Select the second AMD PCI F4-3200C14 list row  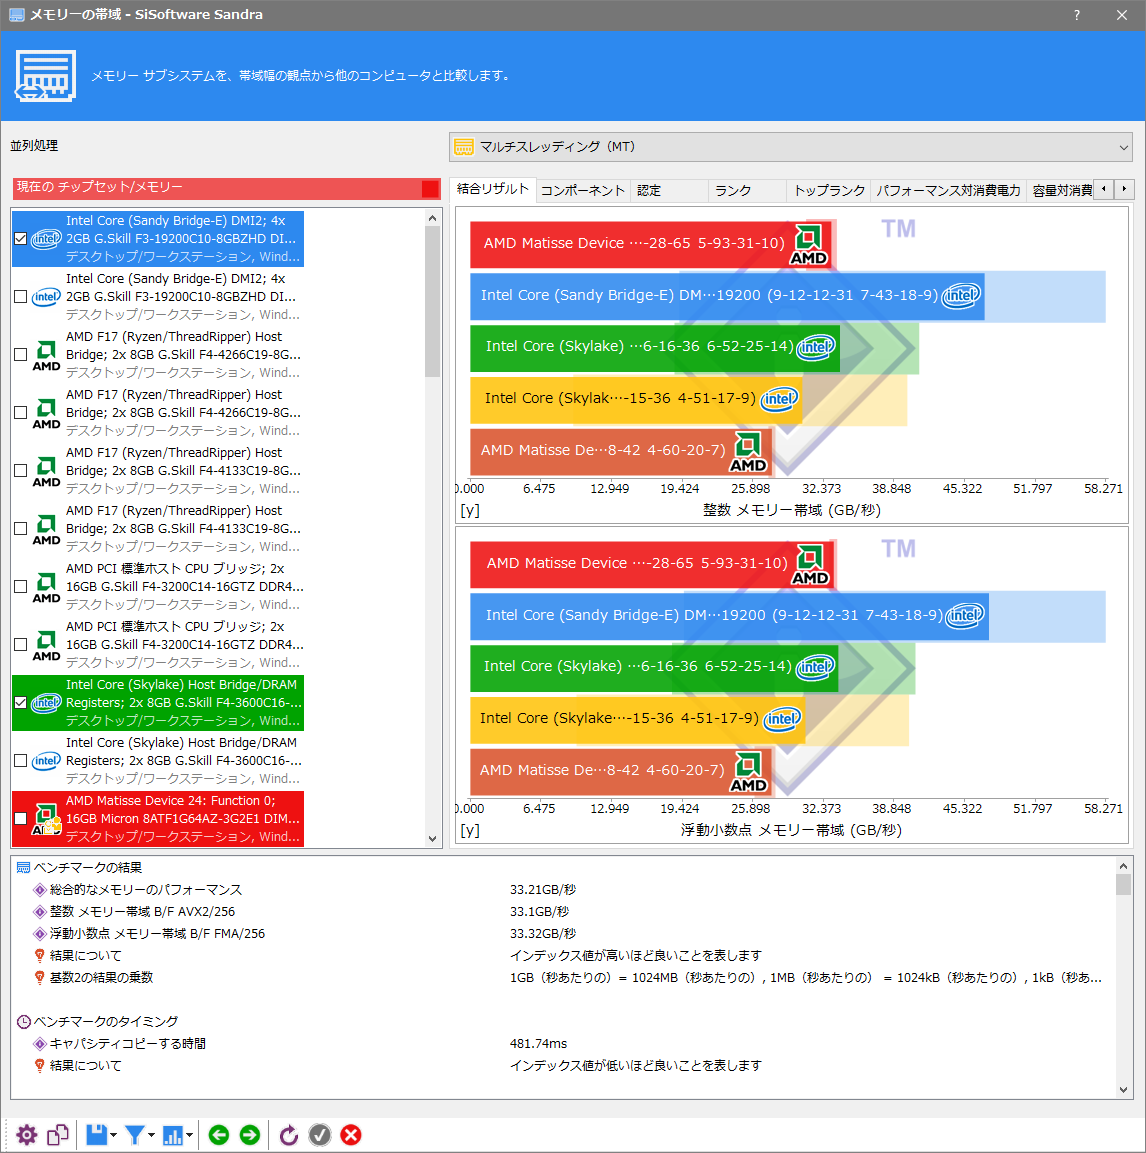pos(158,645)
